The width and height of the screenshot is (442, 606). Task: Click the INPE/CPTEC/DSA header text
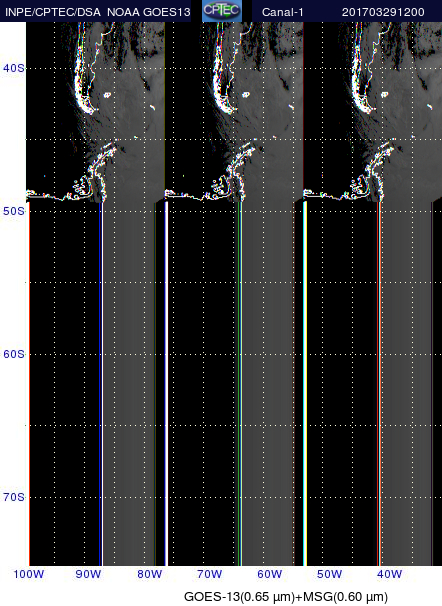pyautogui.click(x=53, y=12)
